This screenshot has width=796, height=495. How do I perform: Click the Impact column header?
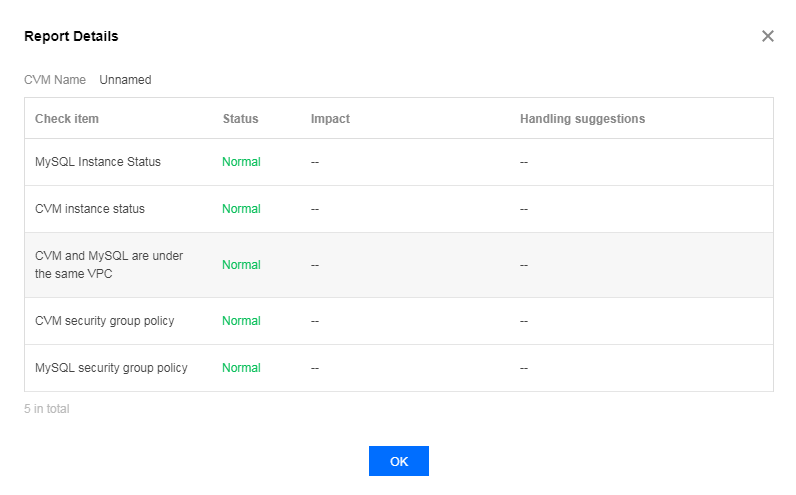click(330, 119)
